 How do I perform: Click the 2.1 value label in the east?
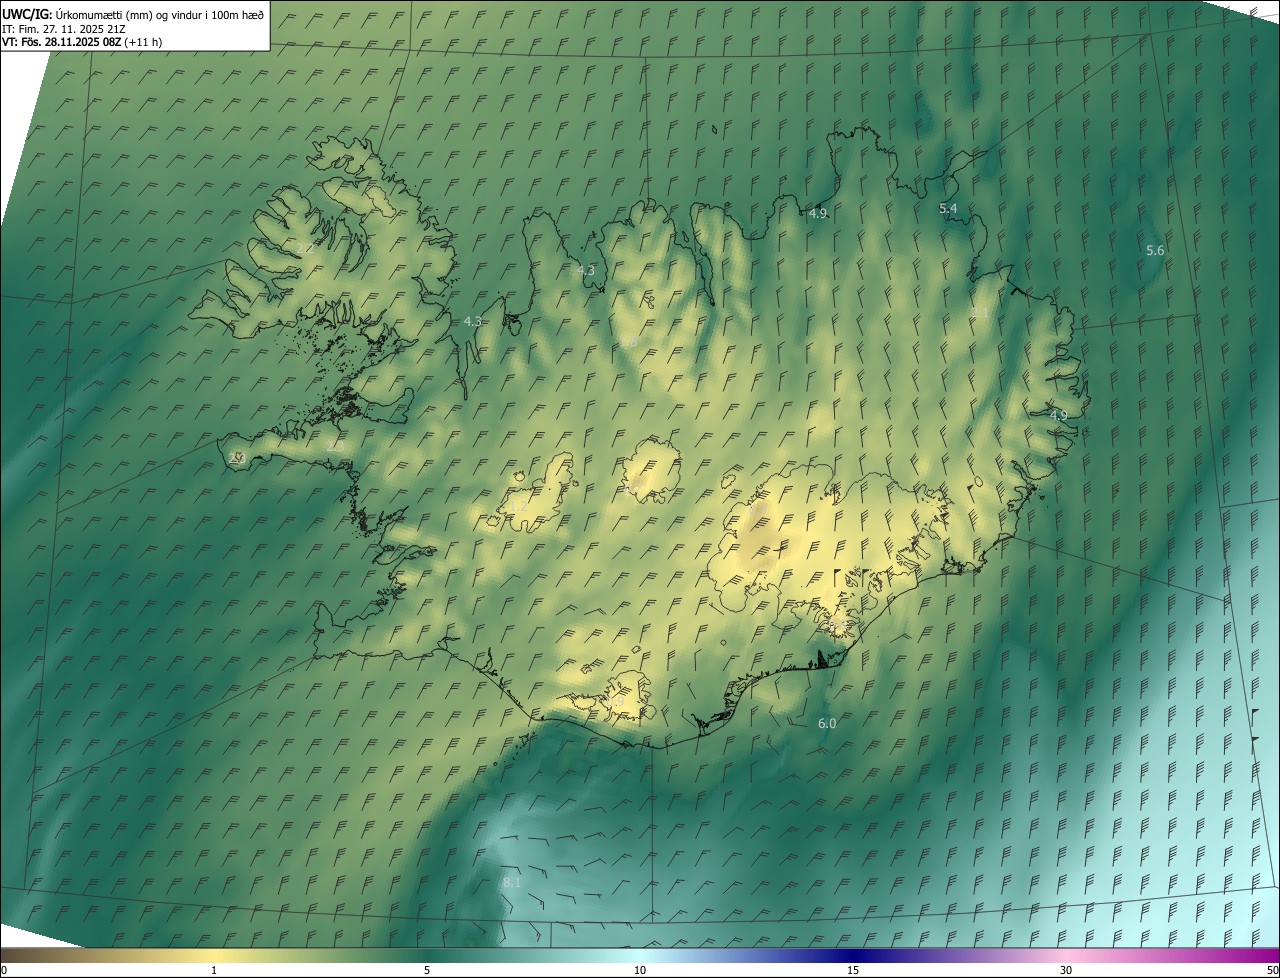pos(980,313)
